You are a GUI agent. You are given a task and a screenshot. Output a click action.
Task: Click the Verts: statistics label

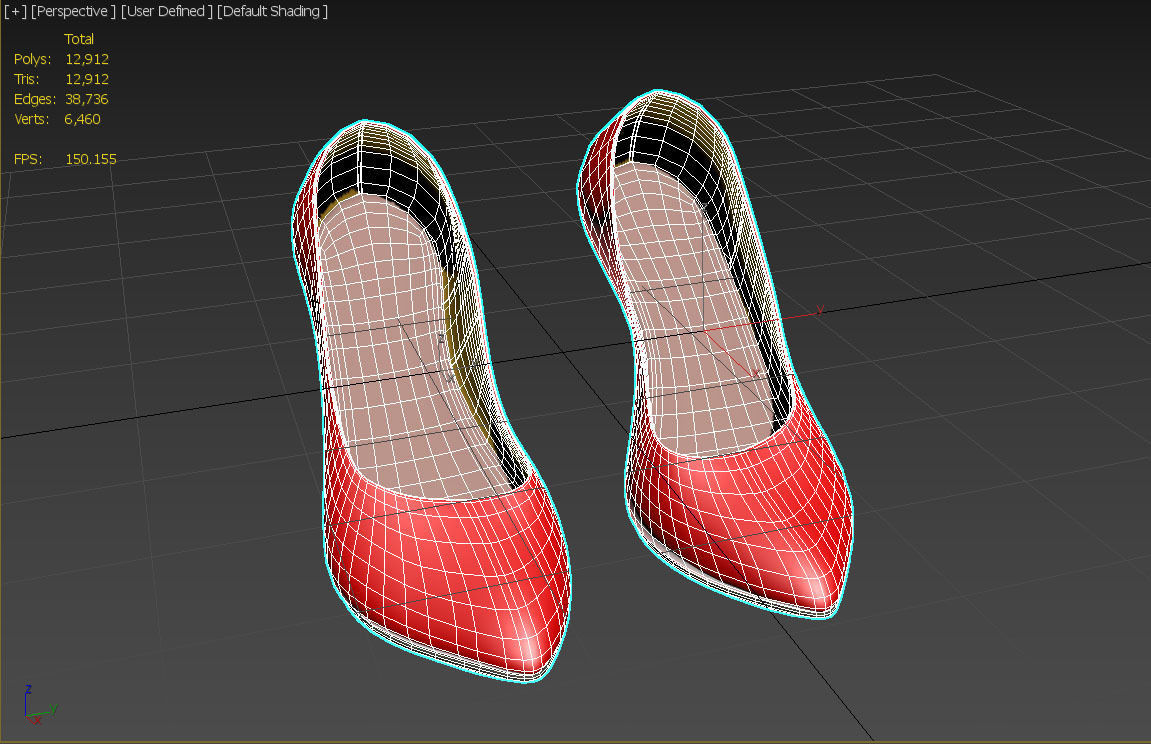coord(32,119)
